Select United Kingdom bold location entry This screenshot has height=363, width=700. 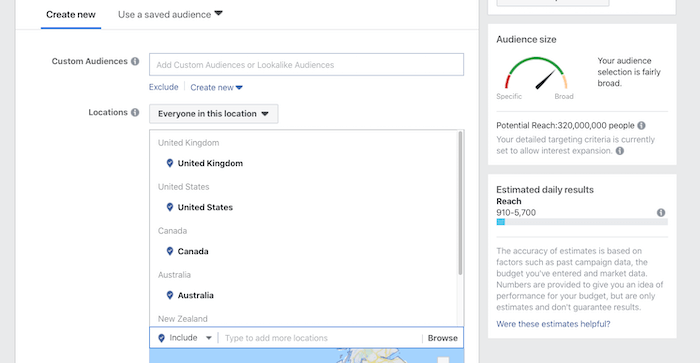[210, 163]
